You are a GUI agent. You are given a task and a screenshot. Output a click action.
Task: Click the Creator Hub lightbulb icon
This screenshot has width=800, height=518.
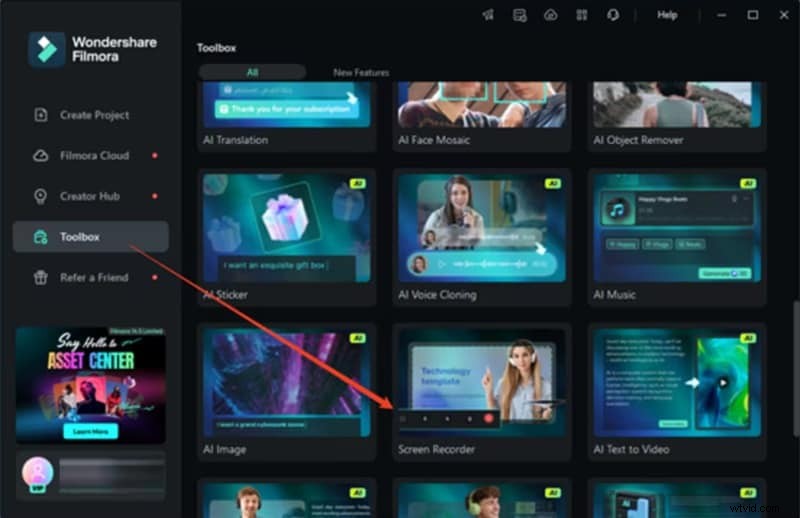click(x=41, y=196)
